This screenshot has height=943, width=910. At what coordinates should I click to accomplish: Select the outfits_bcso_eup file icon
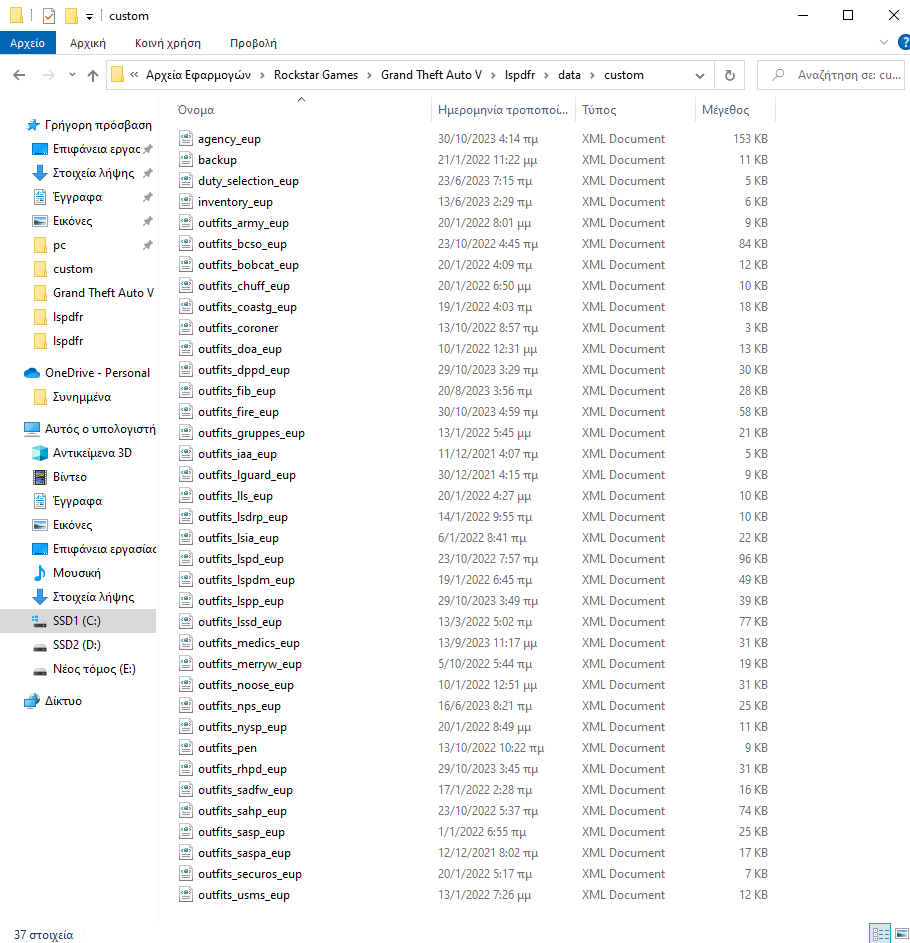click(x=186, y=244)
